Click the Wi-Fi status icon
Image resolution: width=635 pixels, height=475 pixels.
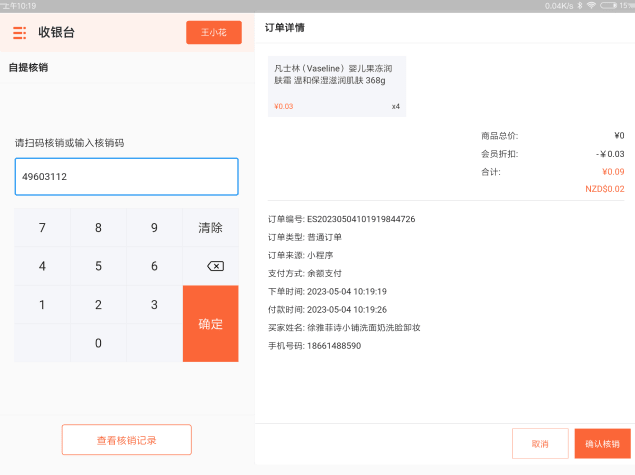[591, 6]
